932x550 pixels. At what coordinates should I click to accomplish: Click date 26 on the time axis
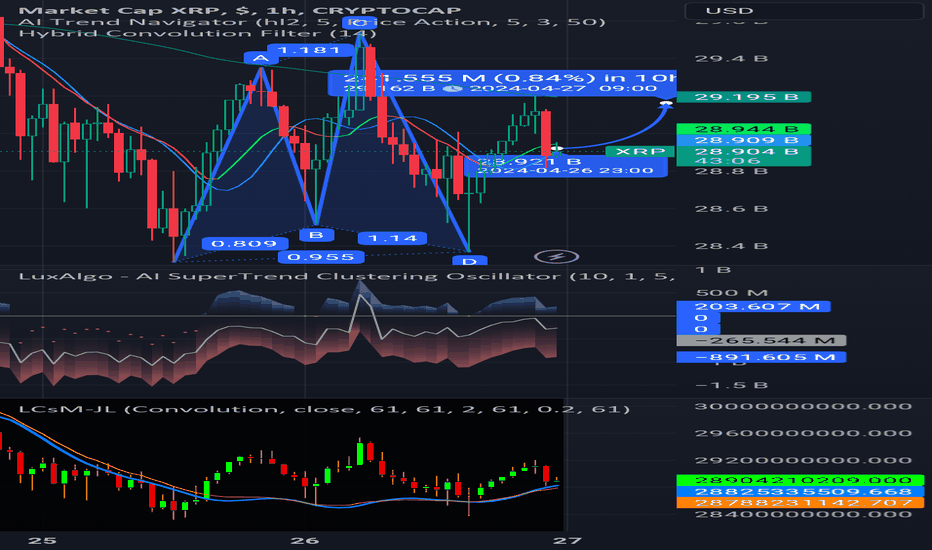tap(304, 540)
